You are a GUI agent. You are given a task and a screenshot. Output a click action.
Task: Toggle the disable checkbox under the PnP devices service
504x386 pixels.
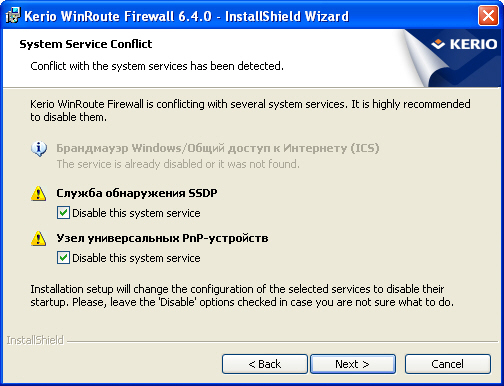point(63,258)
